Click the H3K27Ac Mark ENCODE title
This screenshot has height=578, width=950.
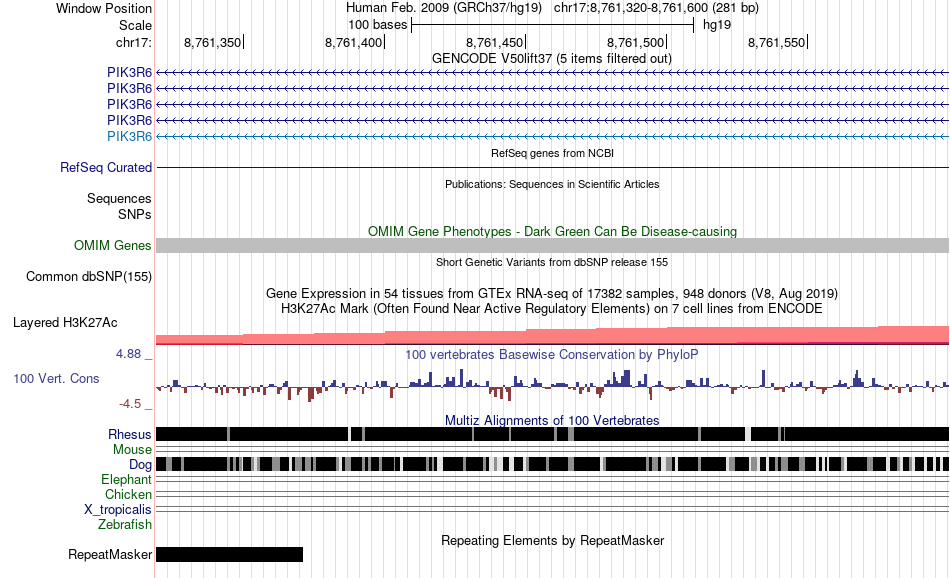click(552, 308)
